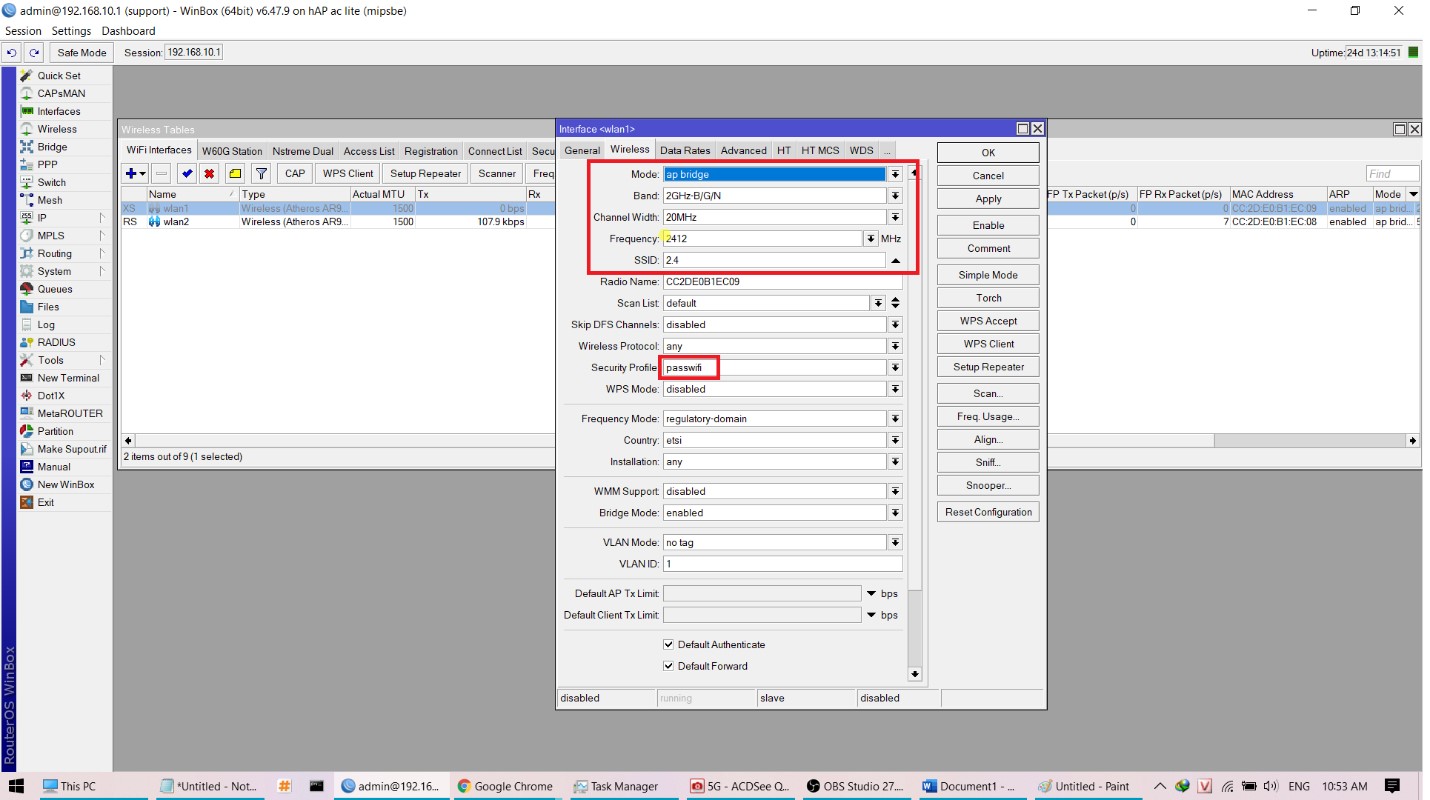Open the Mode dropdown arrow
The image size is (1430, 800).
(895, 174)
